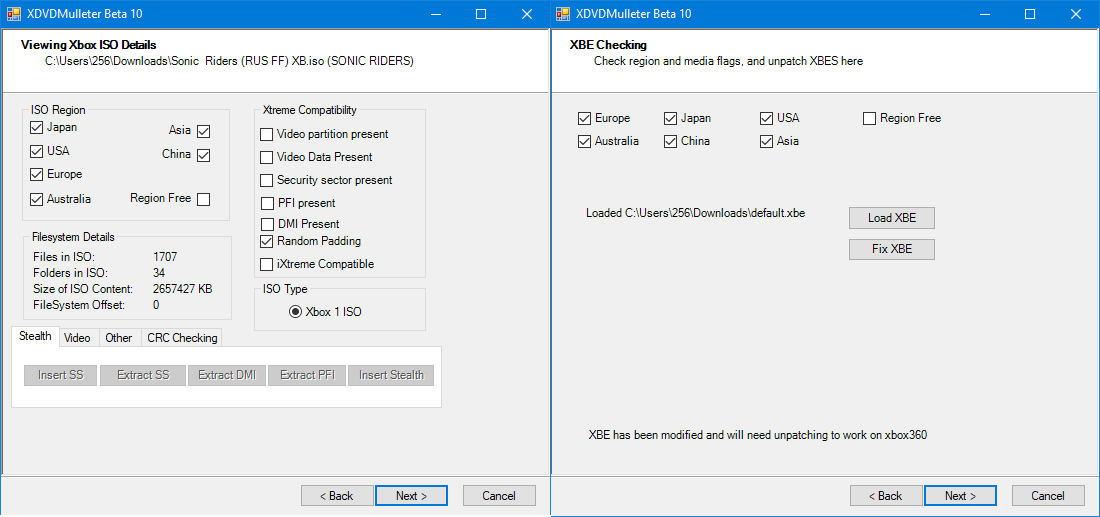Click the ISO file path text

[x=229, y=61]
